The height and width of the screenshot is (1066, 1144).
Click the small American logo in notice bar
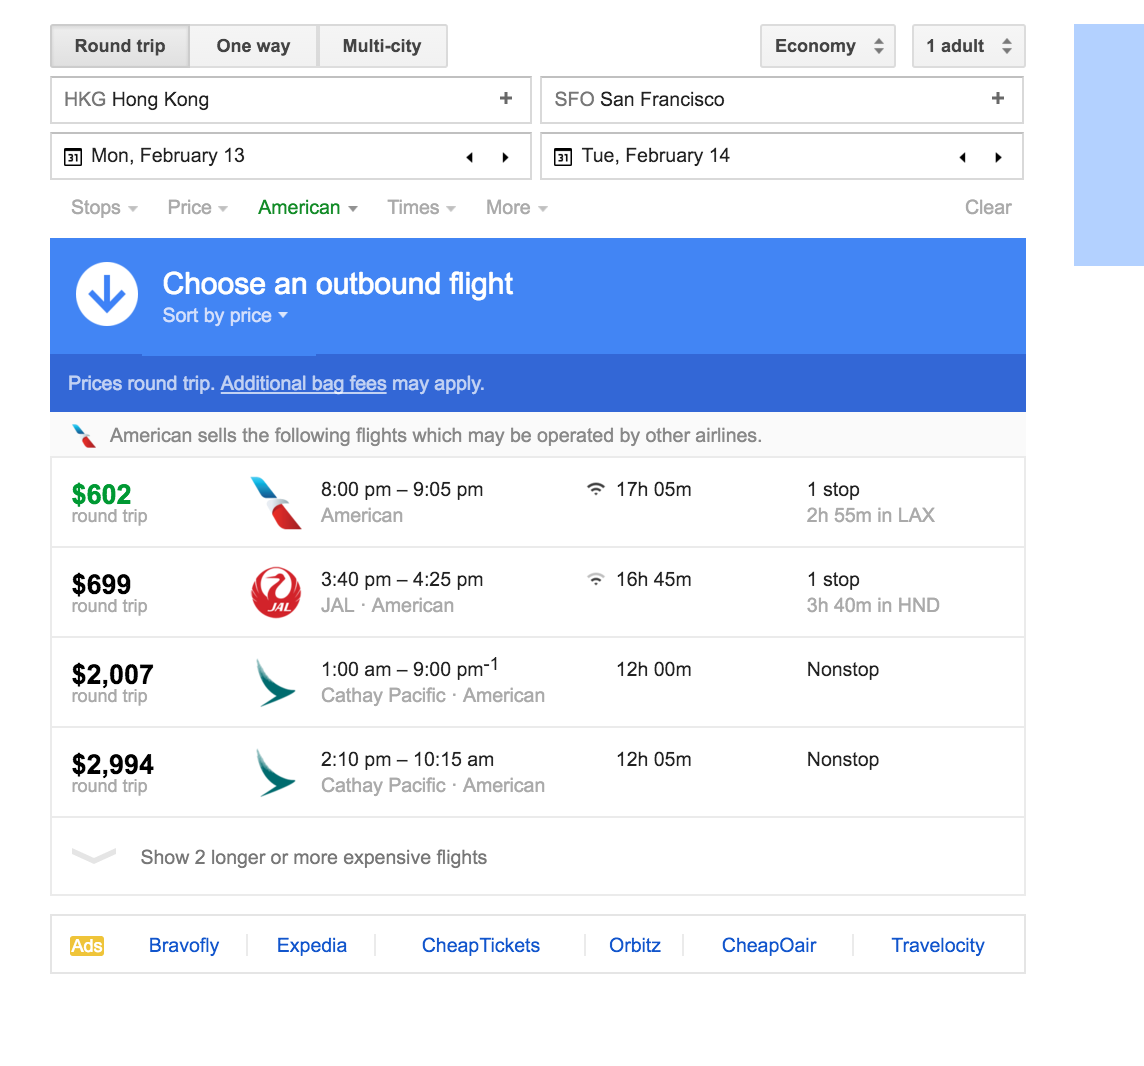point(84,436)
